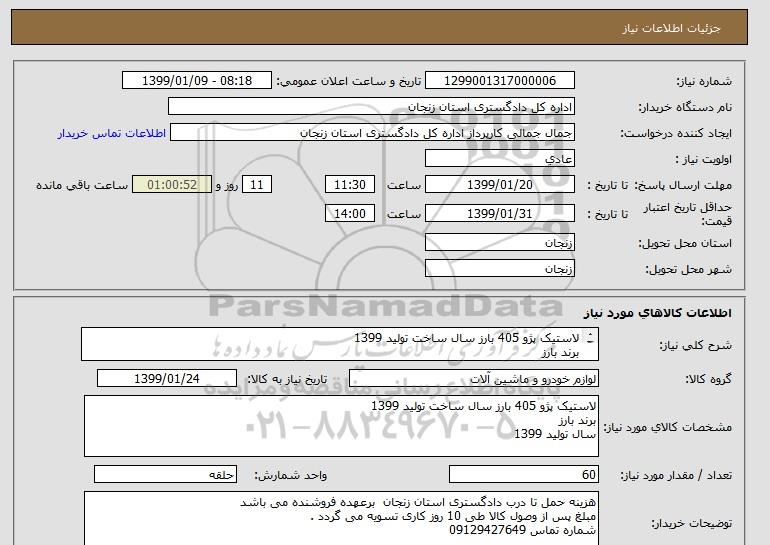Click the label استان محل تحویل
770x545 pixels.
685,243
